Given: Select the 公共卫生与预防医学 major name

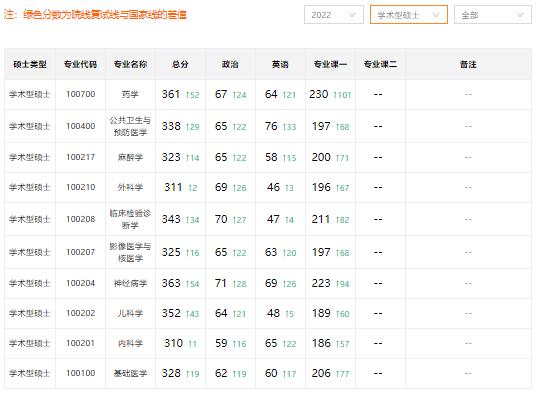Looking at the screenshot, I should tap(130, 126).
